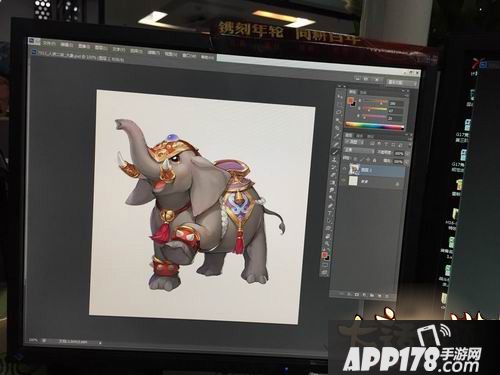Viewport: 500px width, 375px height.
Task: Switch to the 通道 Channels tab
Action: pos(360,136)
